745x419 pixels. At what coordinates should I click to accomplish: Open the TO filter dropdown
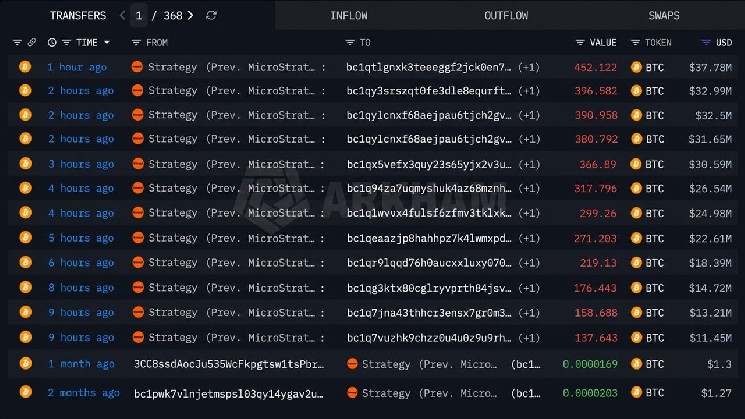(350, 42)
